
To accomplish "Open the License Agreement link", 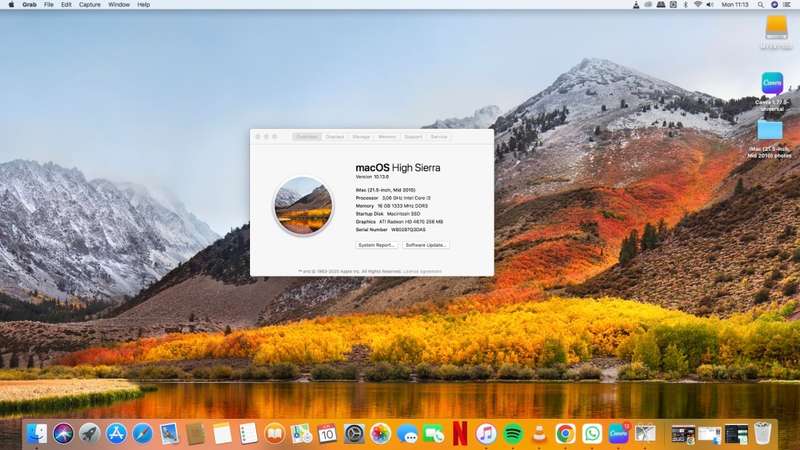I will [x=422, y=271].
